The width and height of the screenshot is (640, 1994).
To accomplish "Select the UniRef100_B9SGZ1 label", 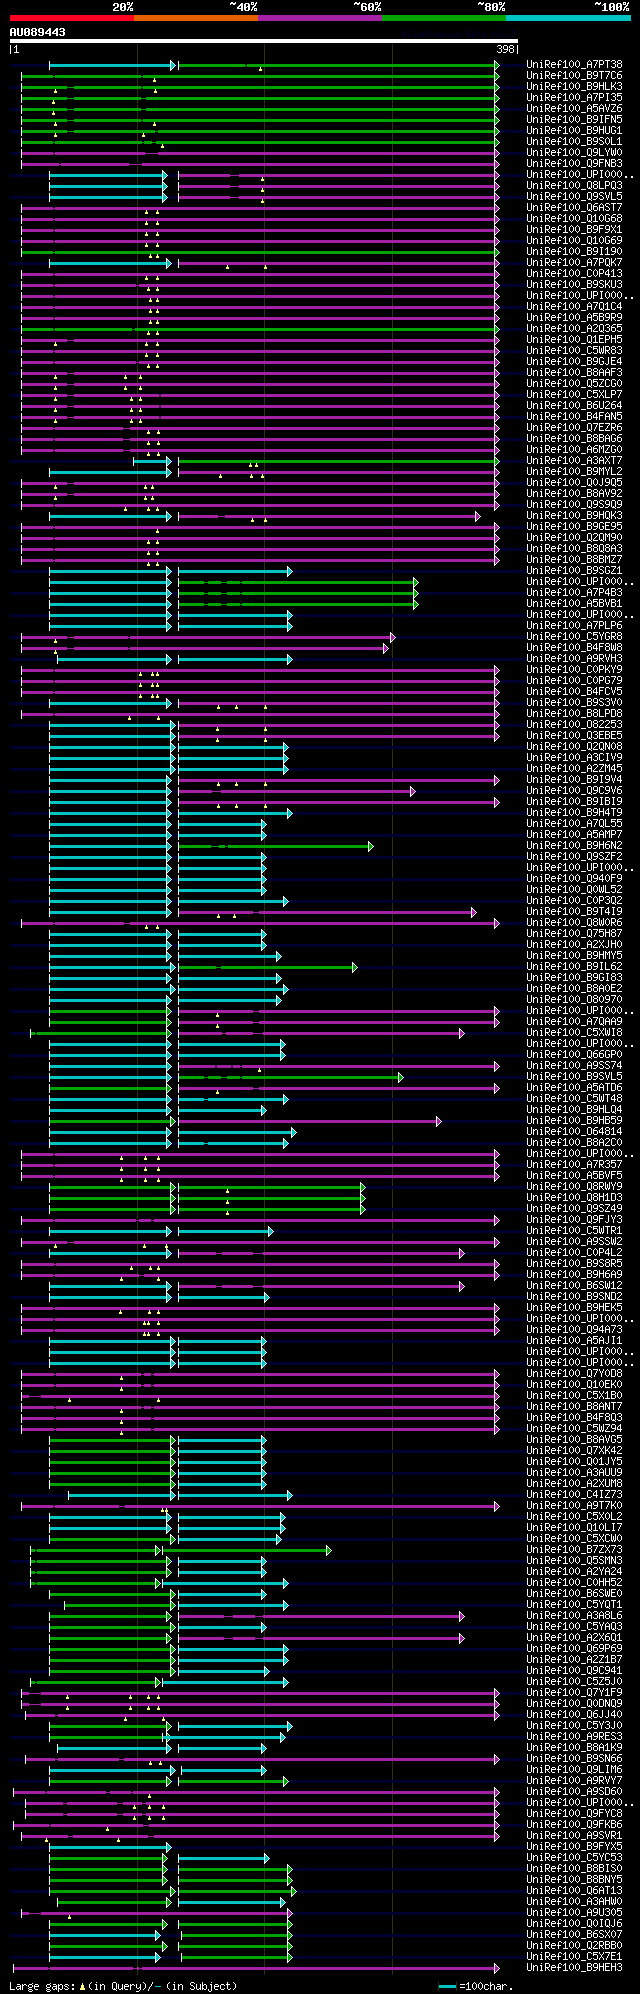I will [x=574, y=570].
